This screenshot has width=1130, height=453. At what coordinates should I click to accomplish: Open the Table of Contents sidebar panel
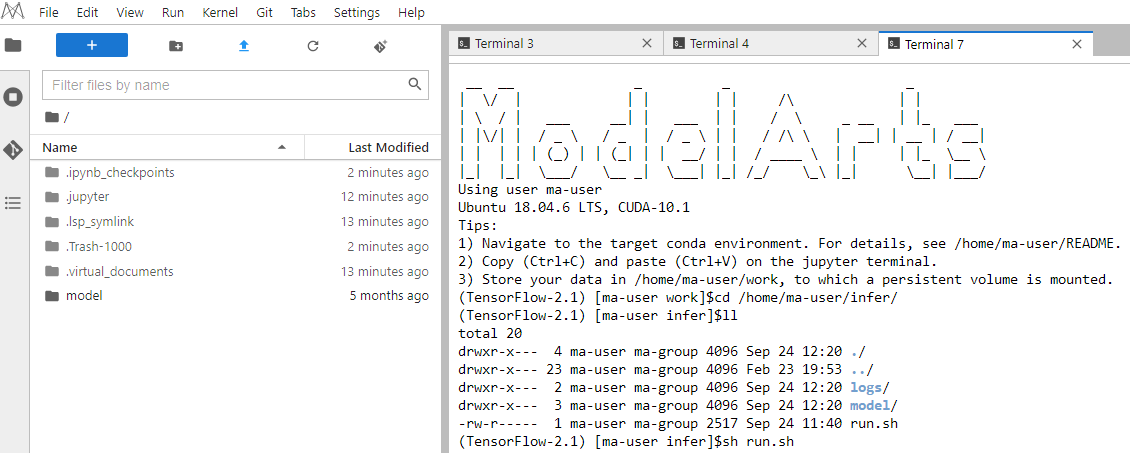pos(13,203)
